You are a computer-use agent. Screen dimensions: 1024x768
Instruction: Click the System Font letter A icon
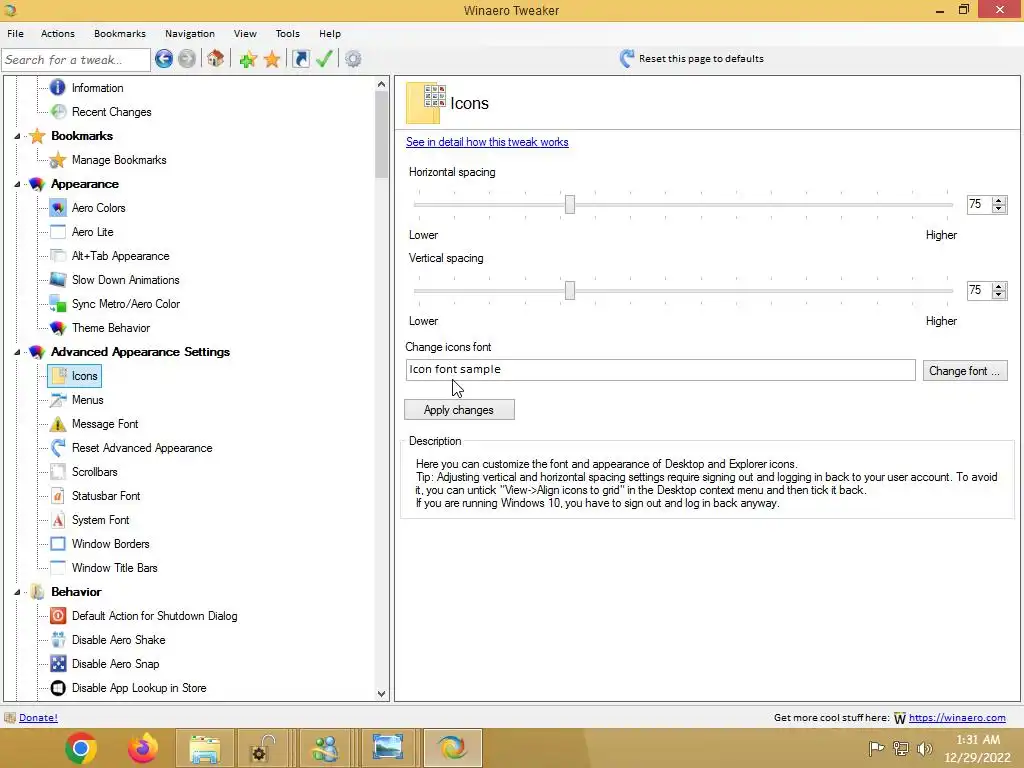pos(57,520)
